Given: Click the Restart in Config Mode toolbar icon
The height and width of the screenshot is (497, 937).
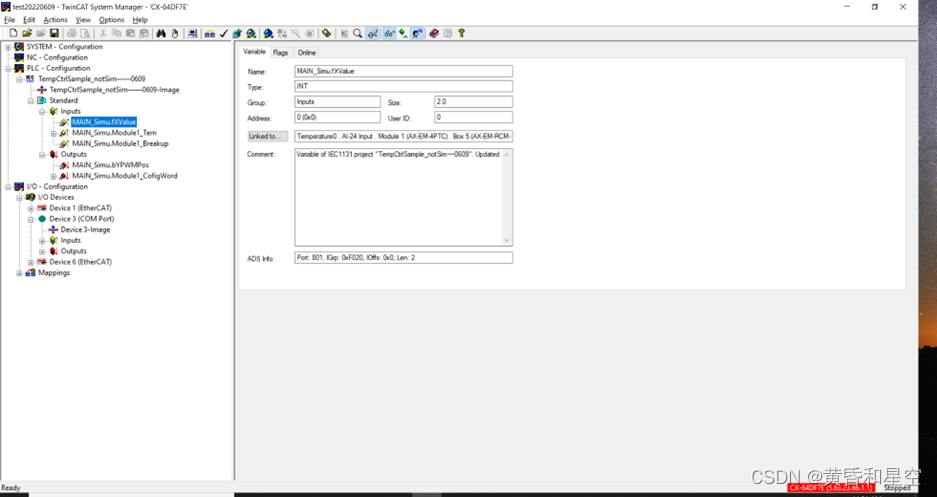Looking at the screenshot, I should 268,33.
